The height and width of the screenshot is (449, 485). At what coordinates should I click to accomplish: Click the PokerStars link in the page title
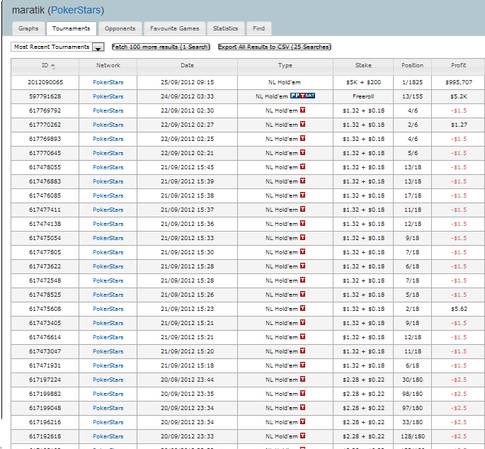tap(76, 10)
